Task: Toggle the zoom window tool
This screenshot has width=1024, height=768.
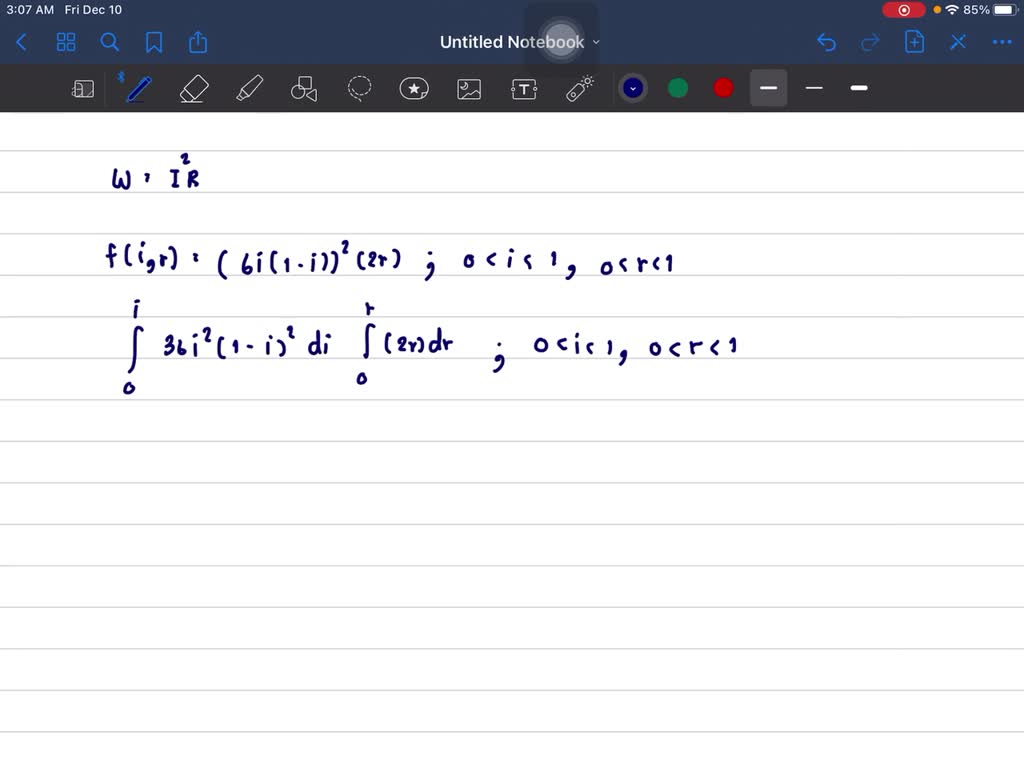Action: (83, 89)
